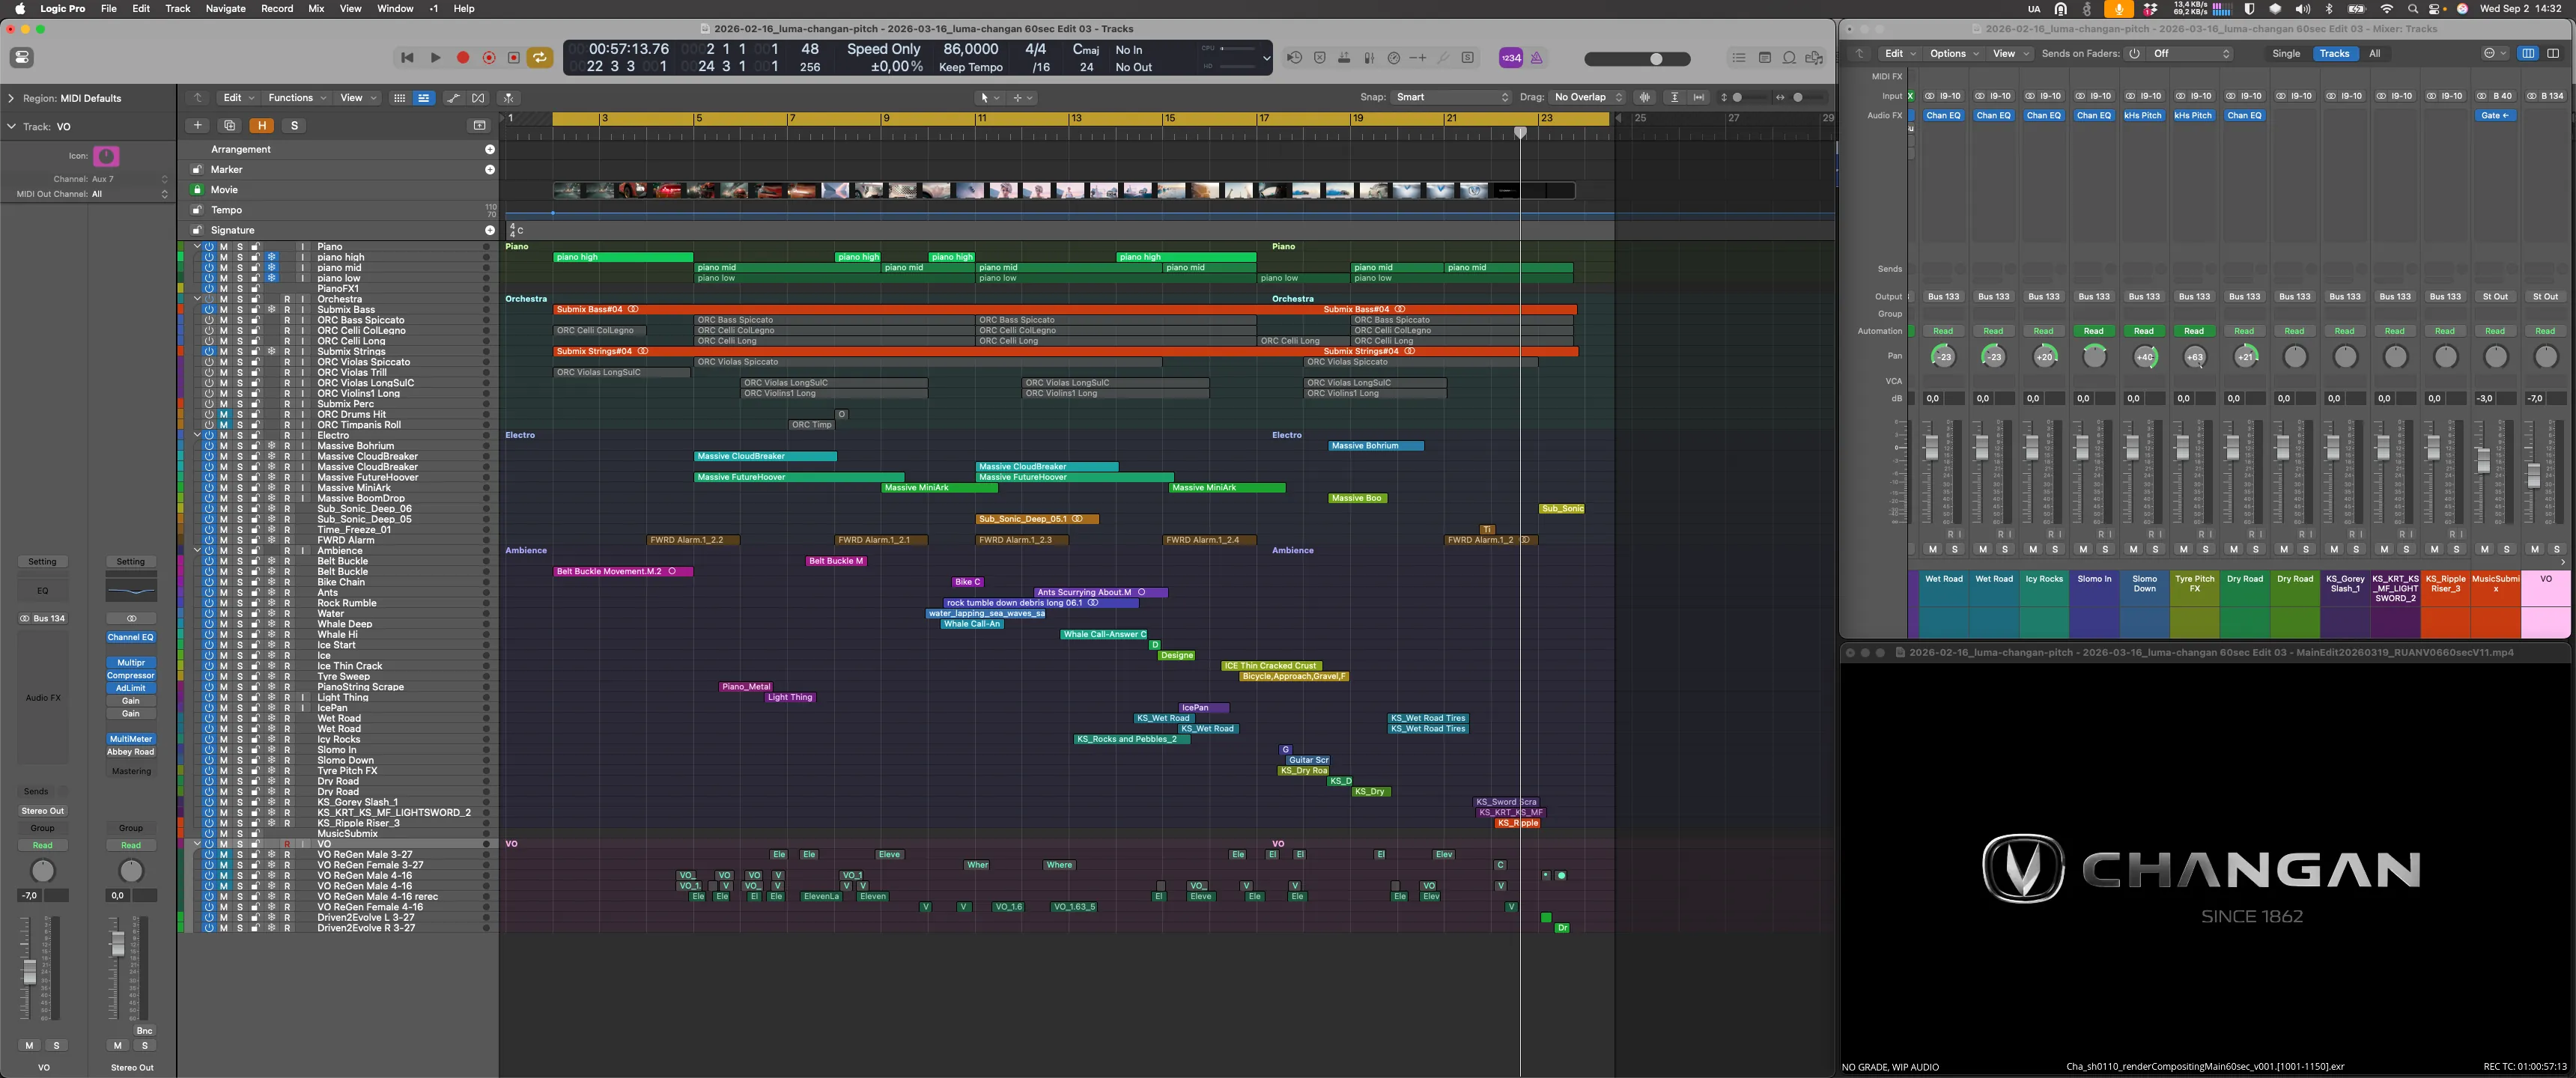This screenshot has height=1078, width=2576.
Task: Click the purple Count-in 1234 button
Action: pyautogui.click(x=1511, y=58)
